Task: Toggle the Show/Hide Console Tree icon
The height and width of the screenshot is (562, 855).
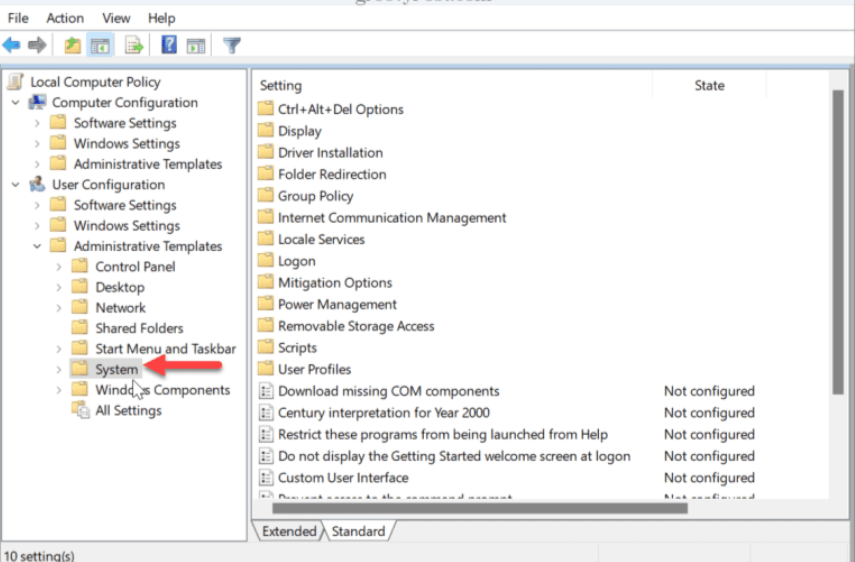Action: (x=100, y=45)
